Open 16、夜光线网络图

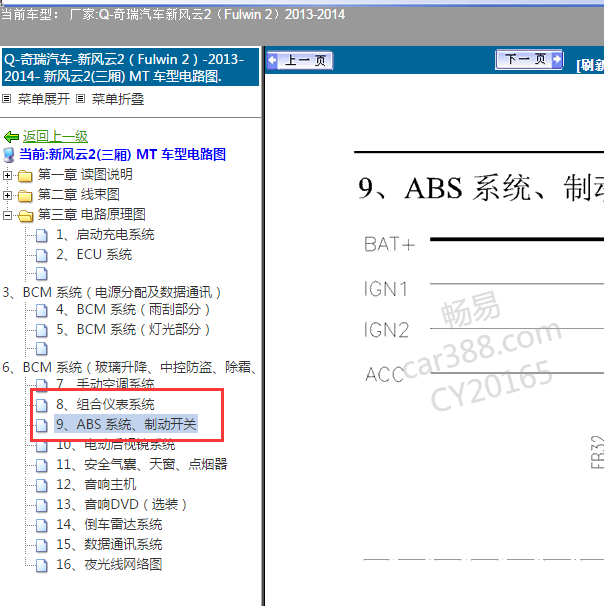pyautogui.click(x=109, y=564)
